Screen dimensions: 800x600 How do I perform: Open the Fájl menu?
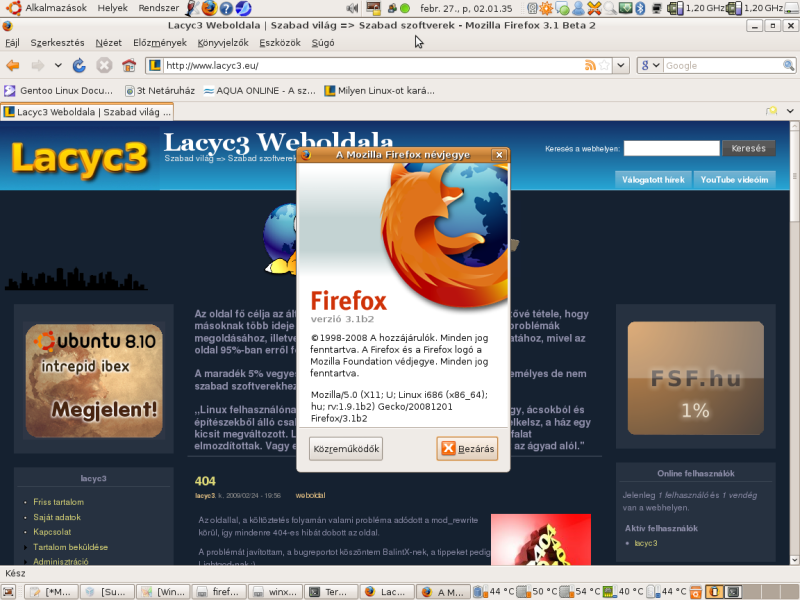coord(12,43)
